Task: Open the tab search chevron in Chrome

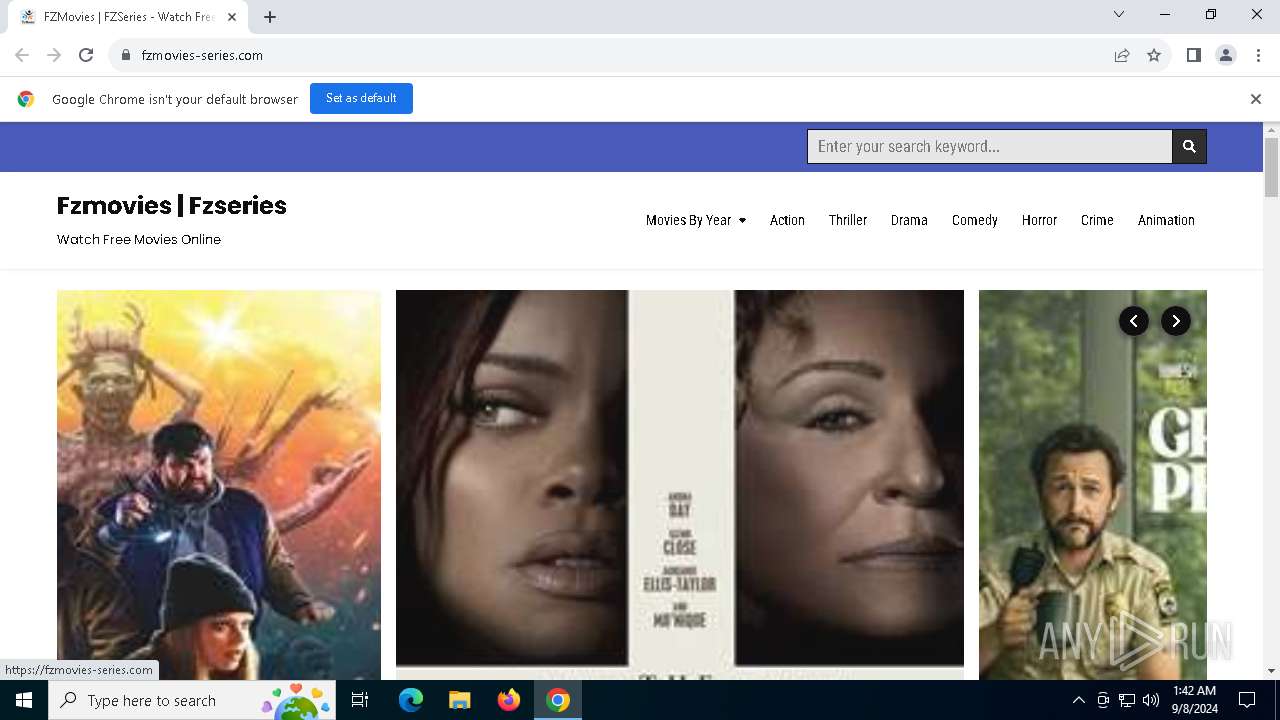Action: pos(1119,14)
